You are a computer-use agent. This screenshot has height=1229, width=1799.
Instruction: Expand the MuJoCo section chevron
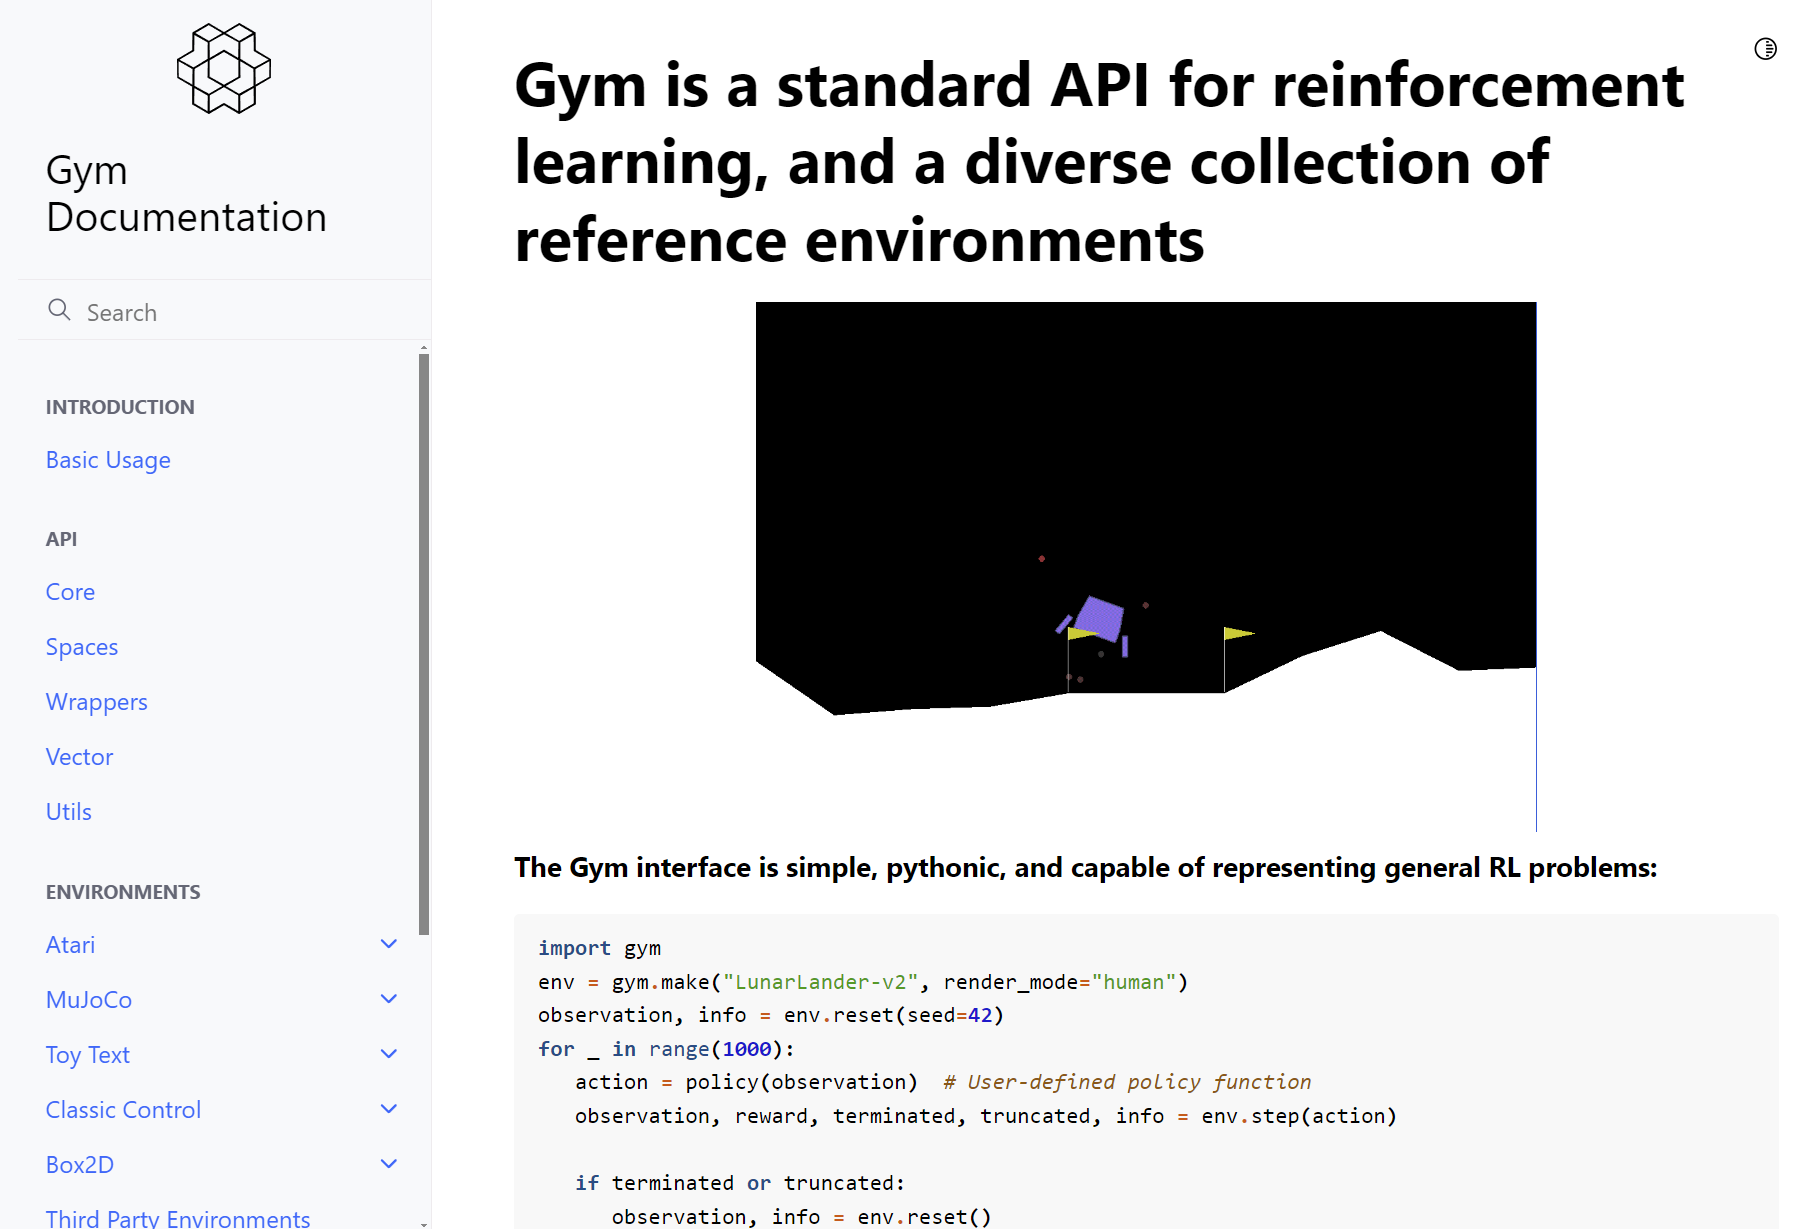tap(389, 999)
